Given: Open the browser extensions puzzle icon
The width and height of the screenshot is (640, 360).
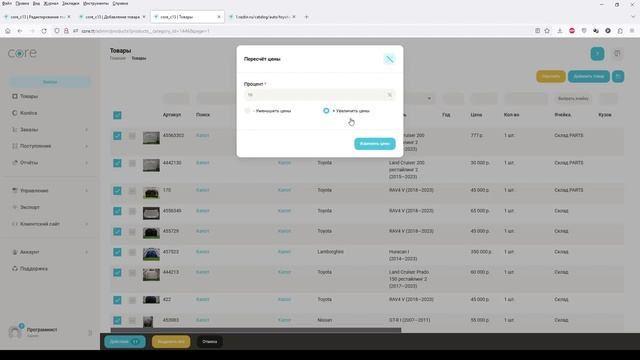Looking at the screenshot, I should click(620, 31).
